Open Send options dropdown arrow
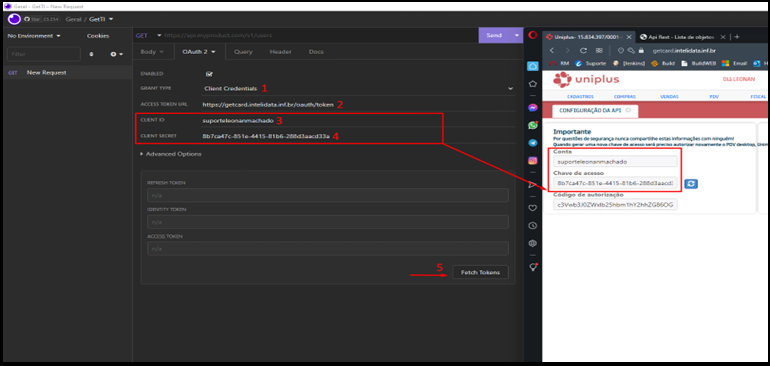This screenshot has width=770, height=366. click(516, 35)
